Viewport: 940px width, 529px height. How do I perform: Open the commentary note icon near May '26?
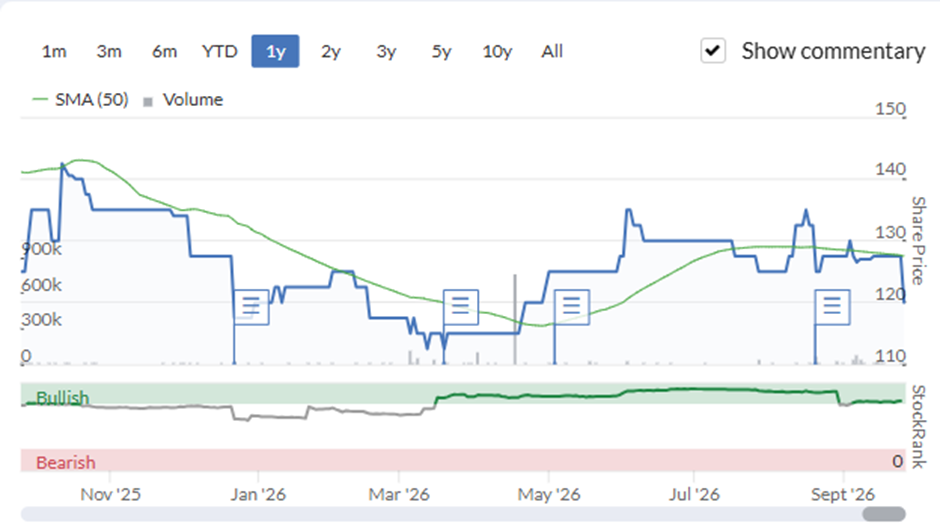click(571, 307)
